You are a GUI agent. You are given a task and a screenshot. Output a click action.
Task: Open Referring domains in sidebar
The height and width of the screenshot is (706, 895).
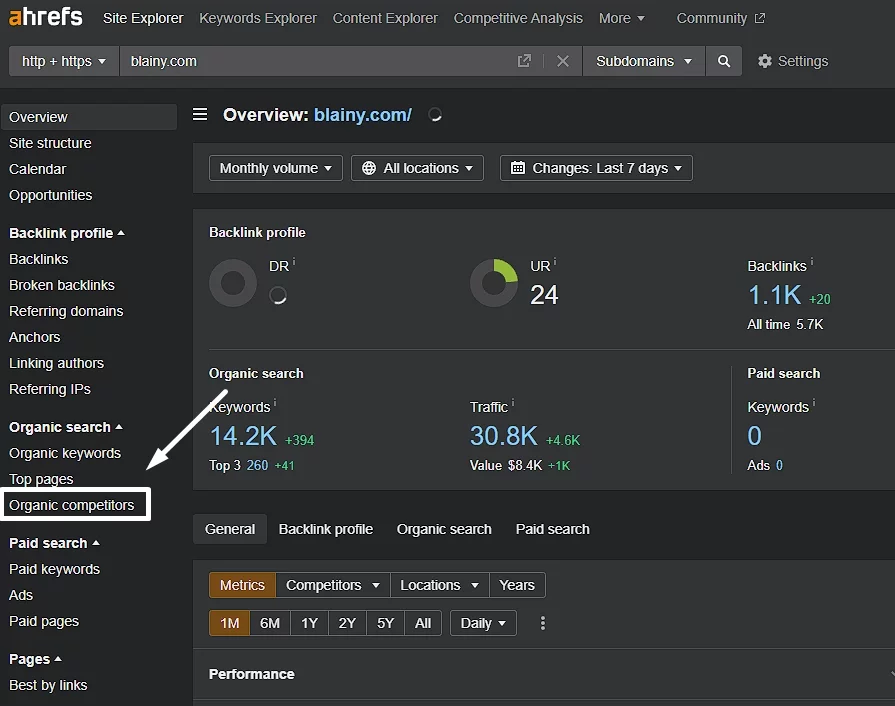66,311
